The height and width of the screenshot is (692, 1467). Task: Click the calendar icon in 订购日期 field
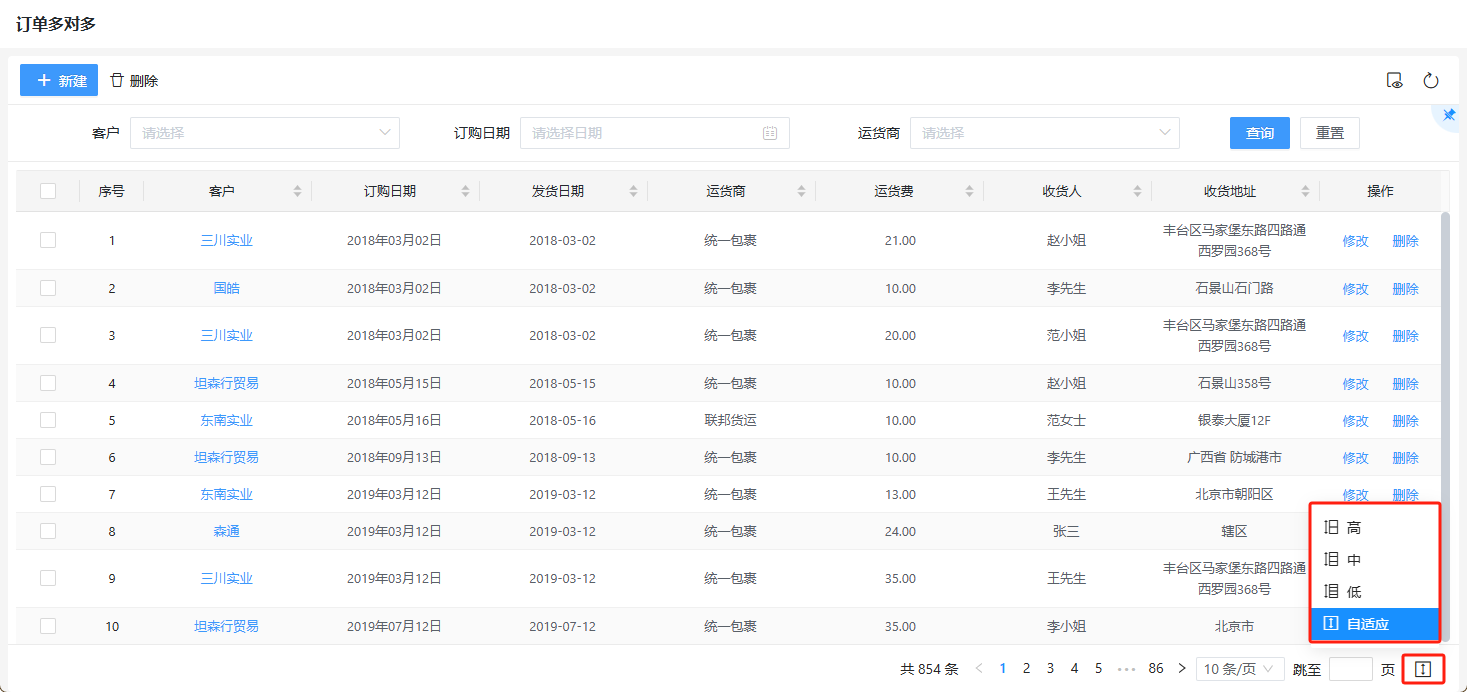tap(770, 133)
